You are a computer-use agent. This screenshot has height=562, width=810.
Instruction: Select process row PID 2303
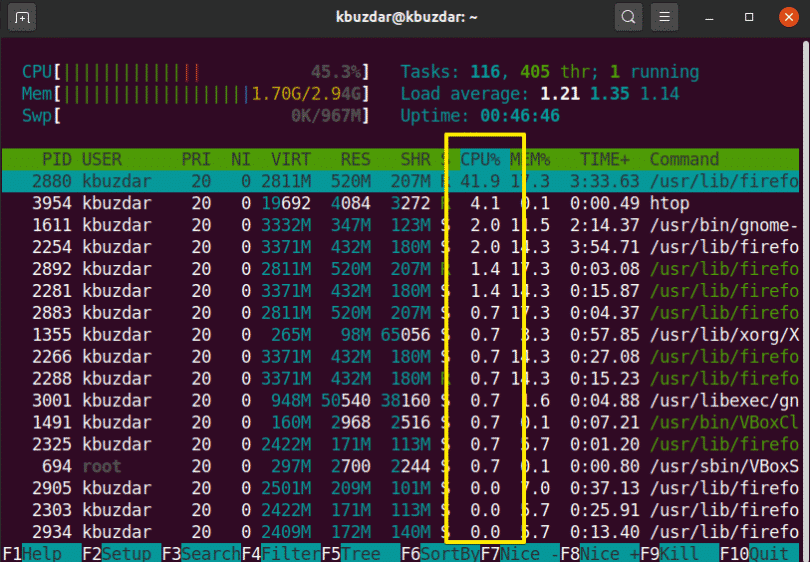click(x=400, y=510)
